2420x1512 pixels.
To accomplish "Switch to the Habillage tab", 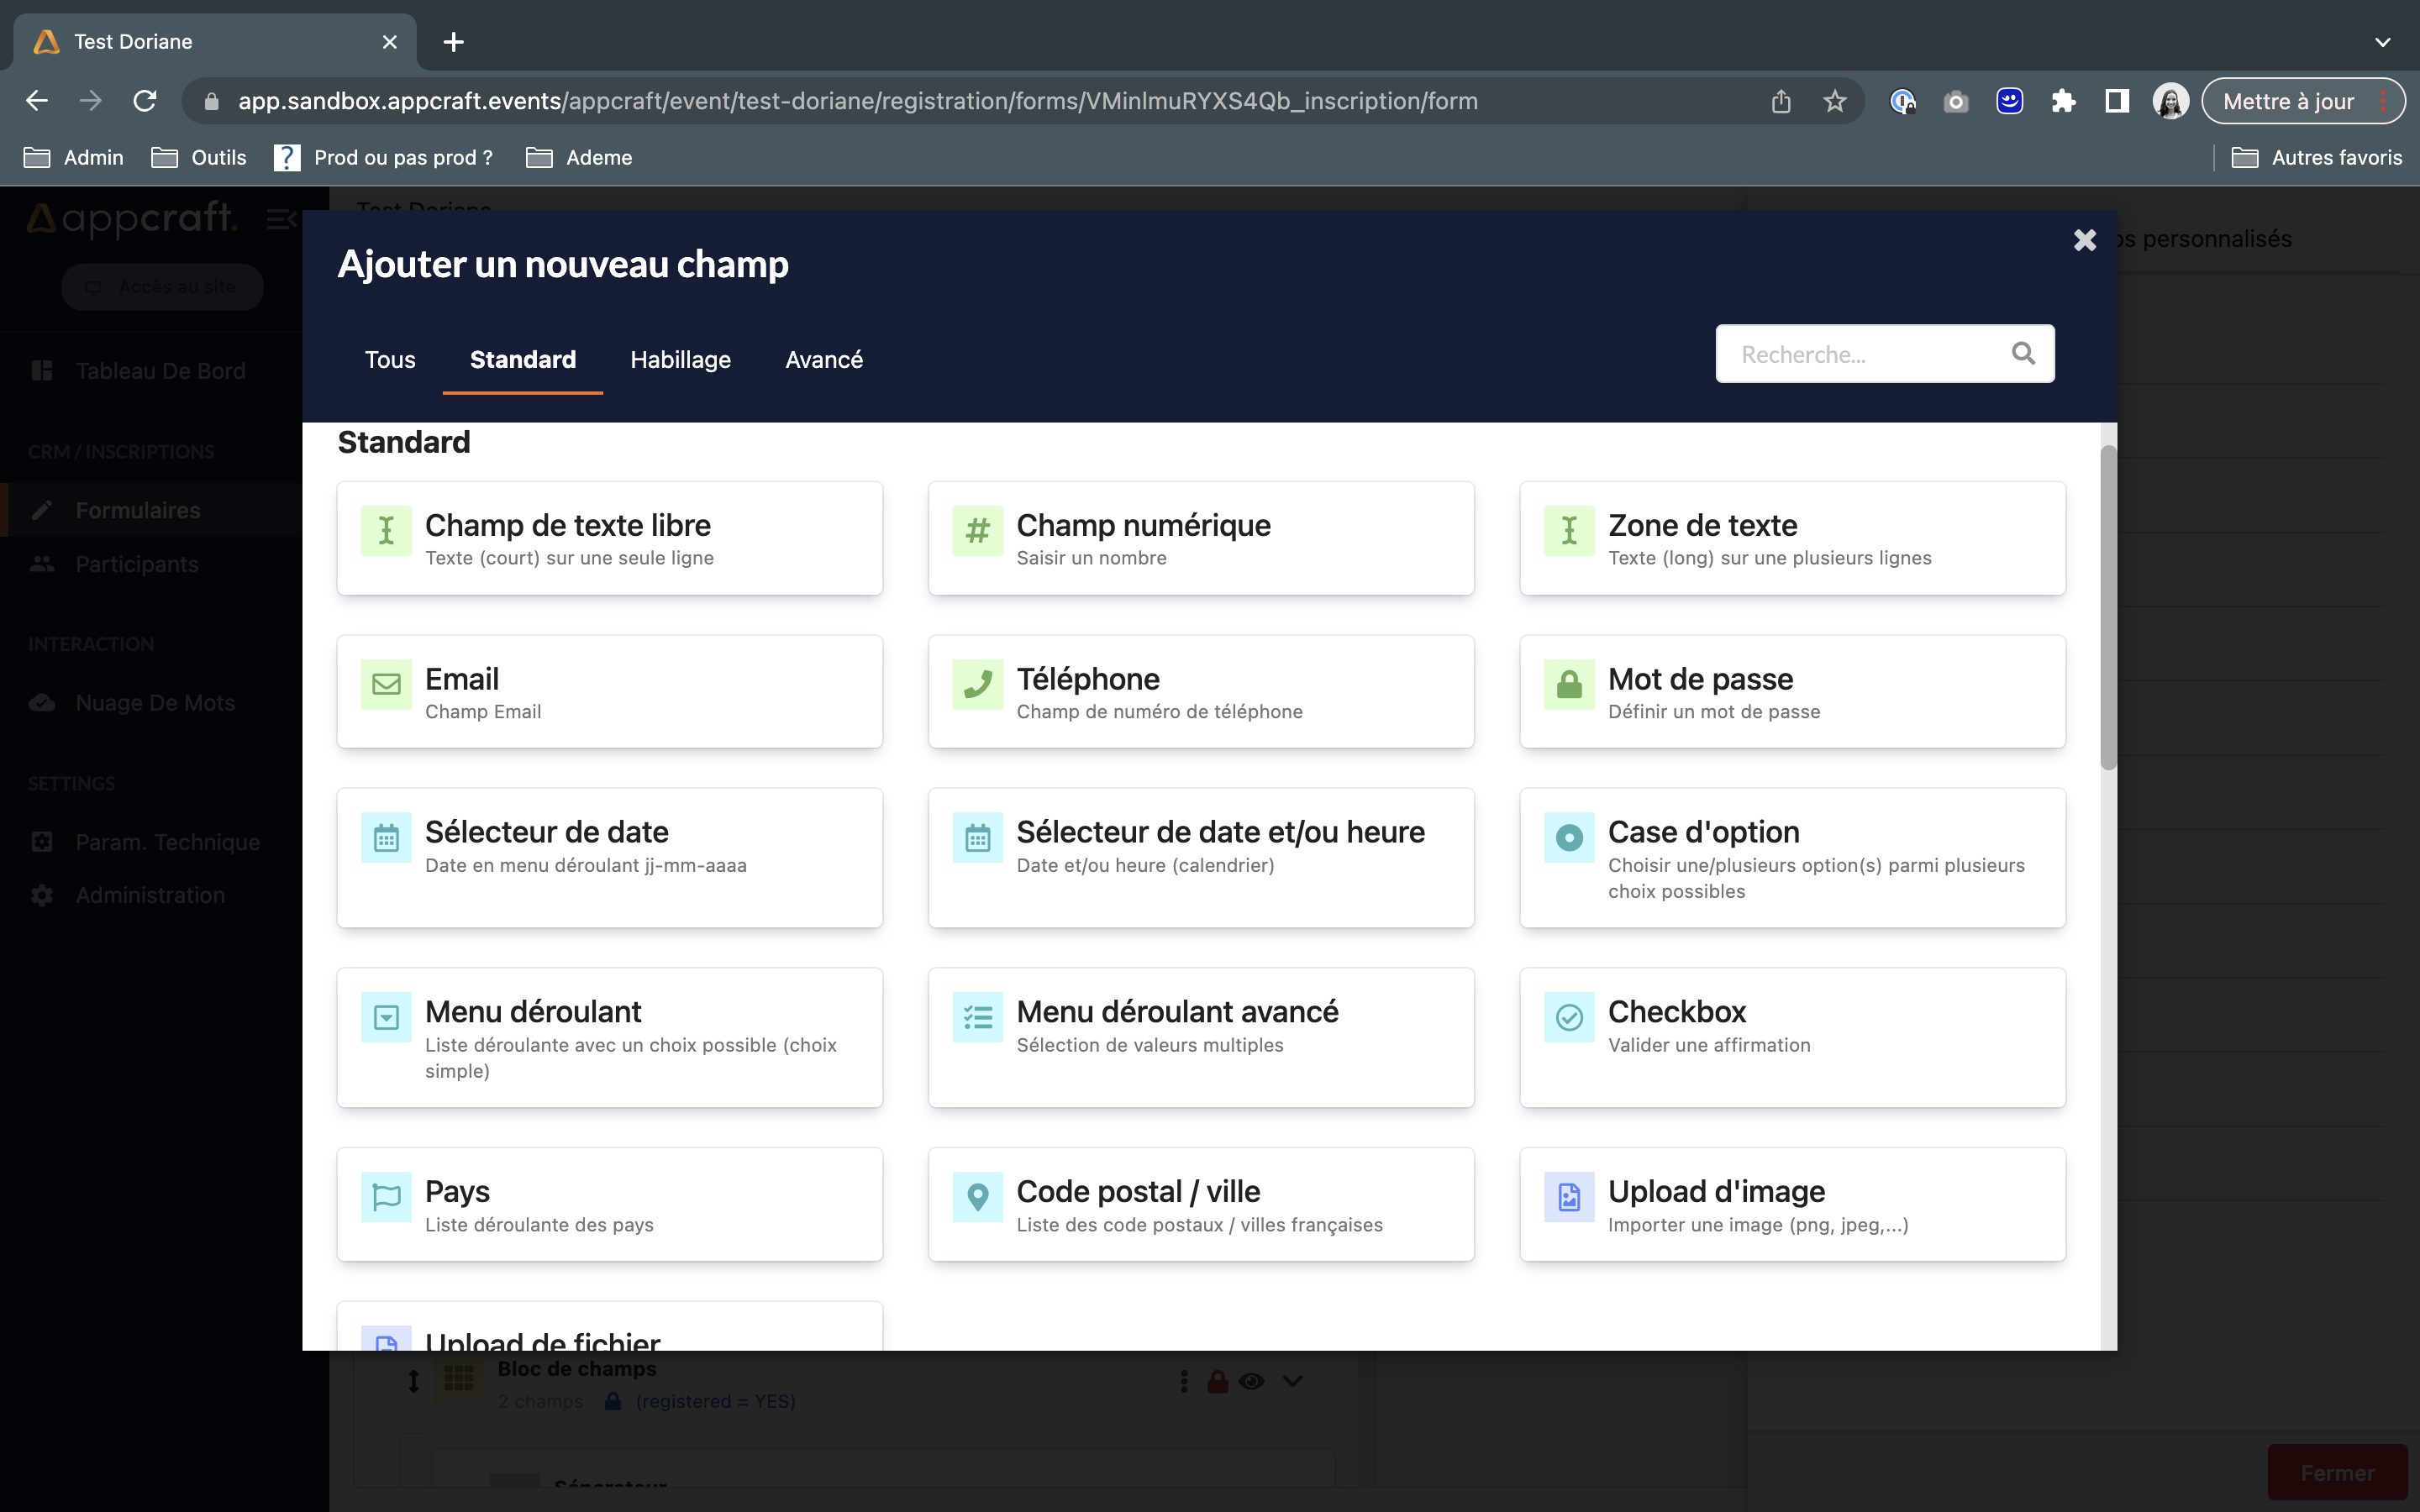I will 680,359.
